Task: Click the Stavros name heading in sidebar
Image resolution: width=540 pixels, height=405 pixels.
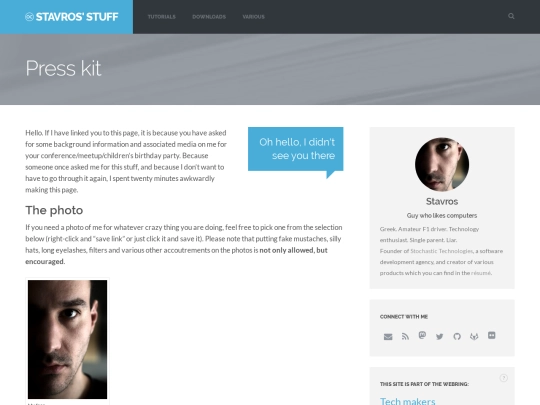Action: [x=442, y=201]
